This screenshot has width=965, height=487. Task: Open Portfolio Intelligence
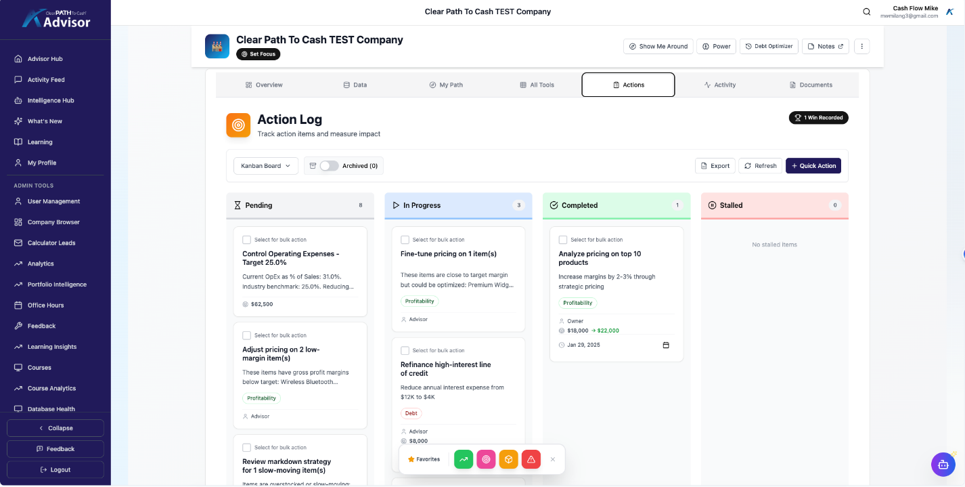point(55,284)
